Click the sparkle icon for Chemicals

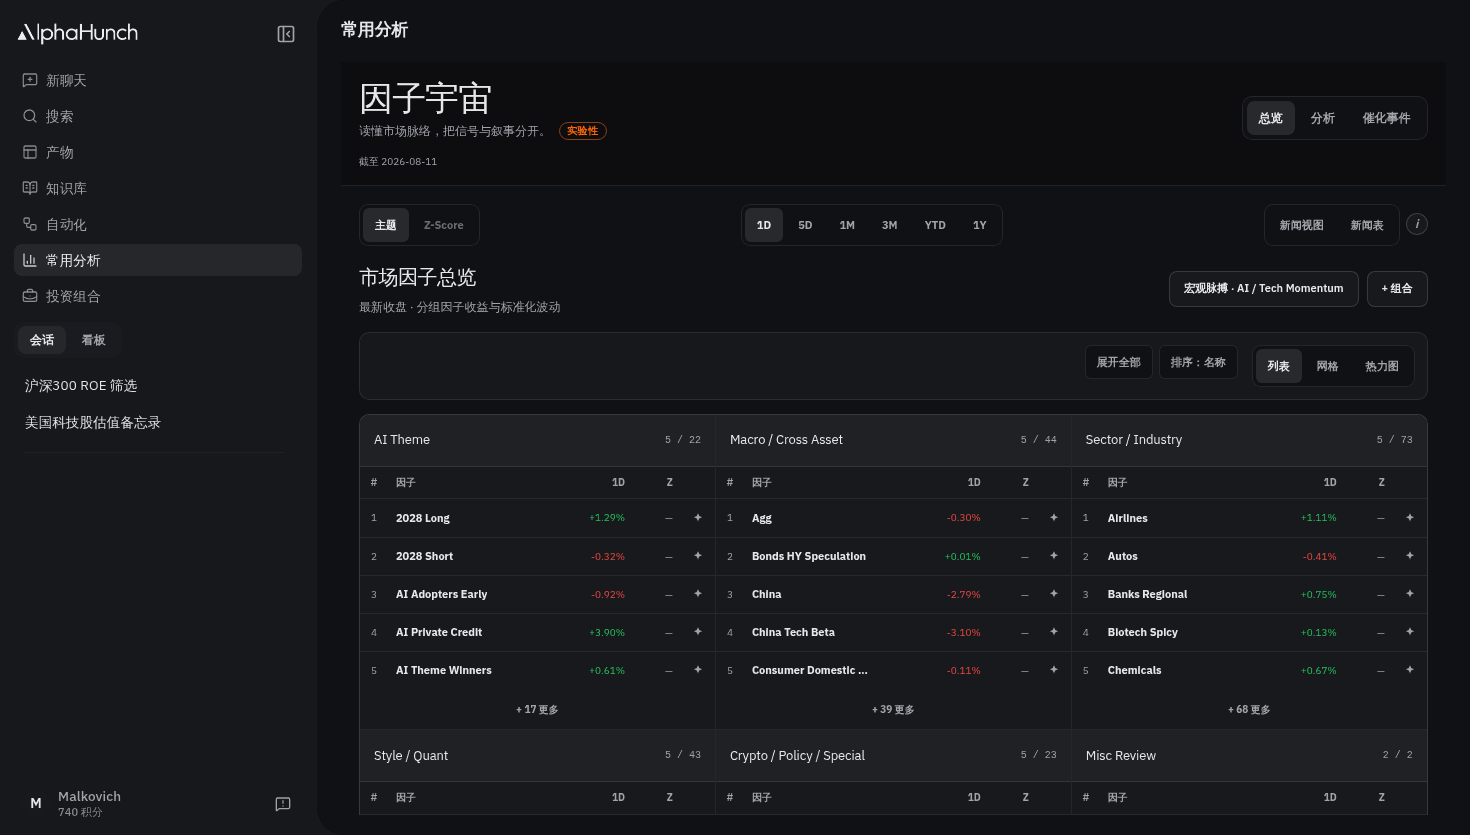pos(1410,670)
